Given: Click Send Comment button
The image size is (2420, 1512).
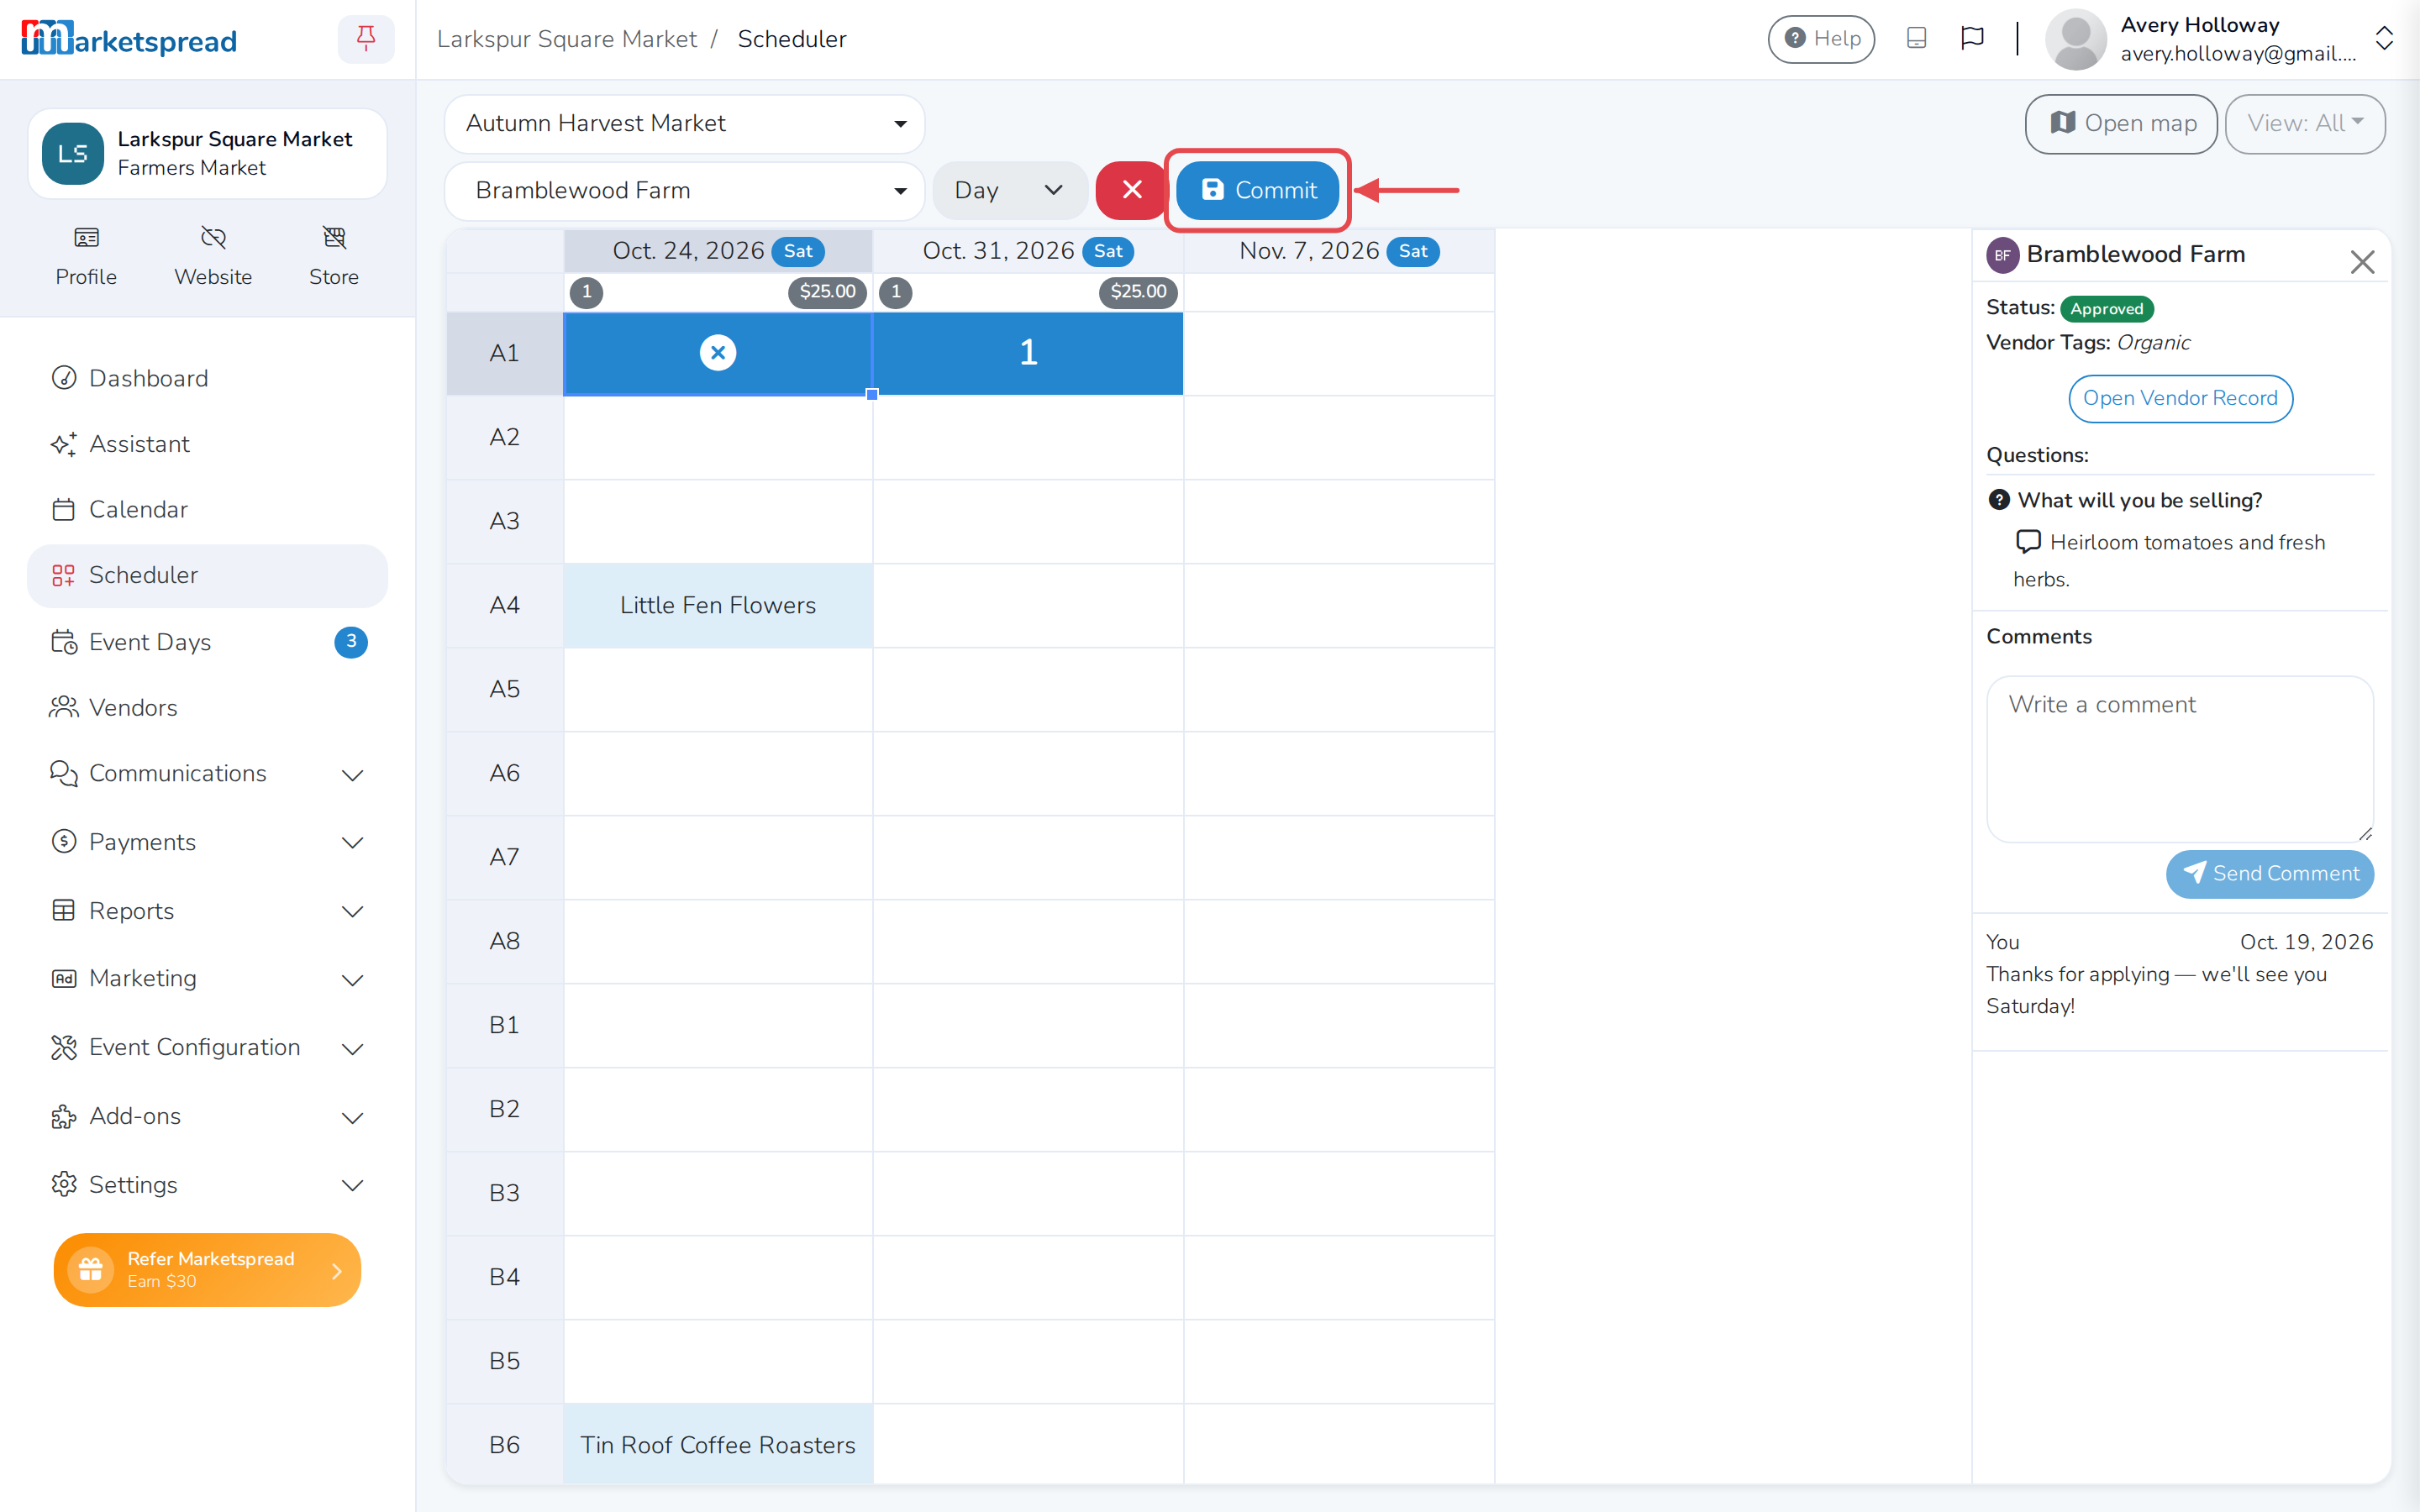Looking at the screenshot, I should (2269, 873).
